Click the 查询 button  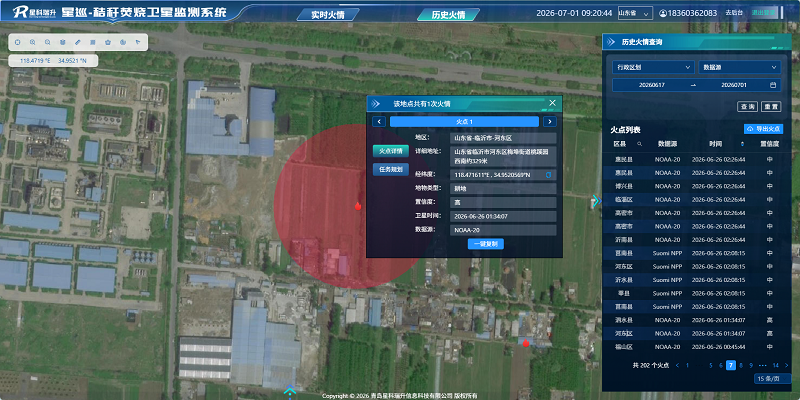pyautogui.click(x=747, y=107)
